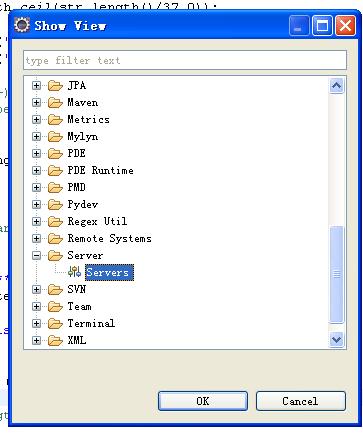Select the Team tree item

(79, 306)
